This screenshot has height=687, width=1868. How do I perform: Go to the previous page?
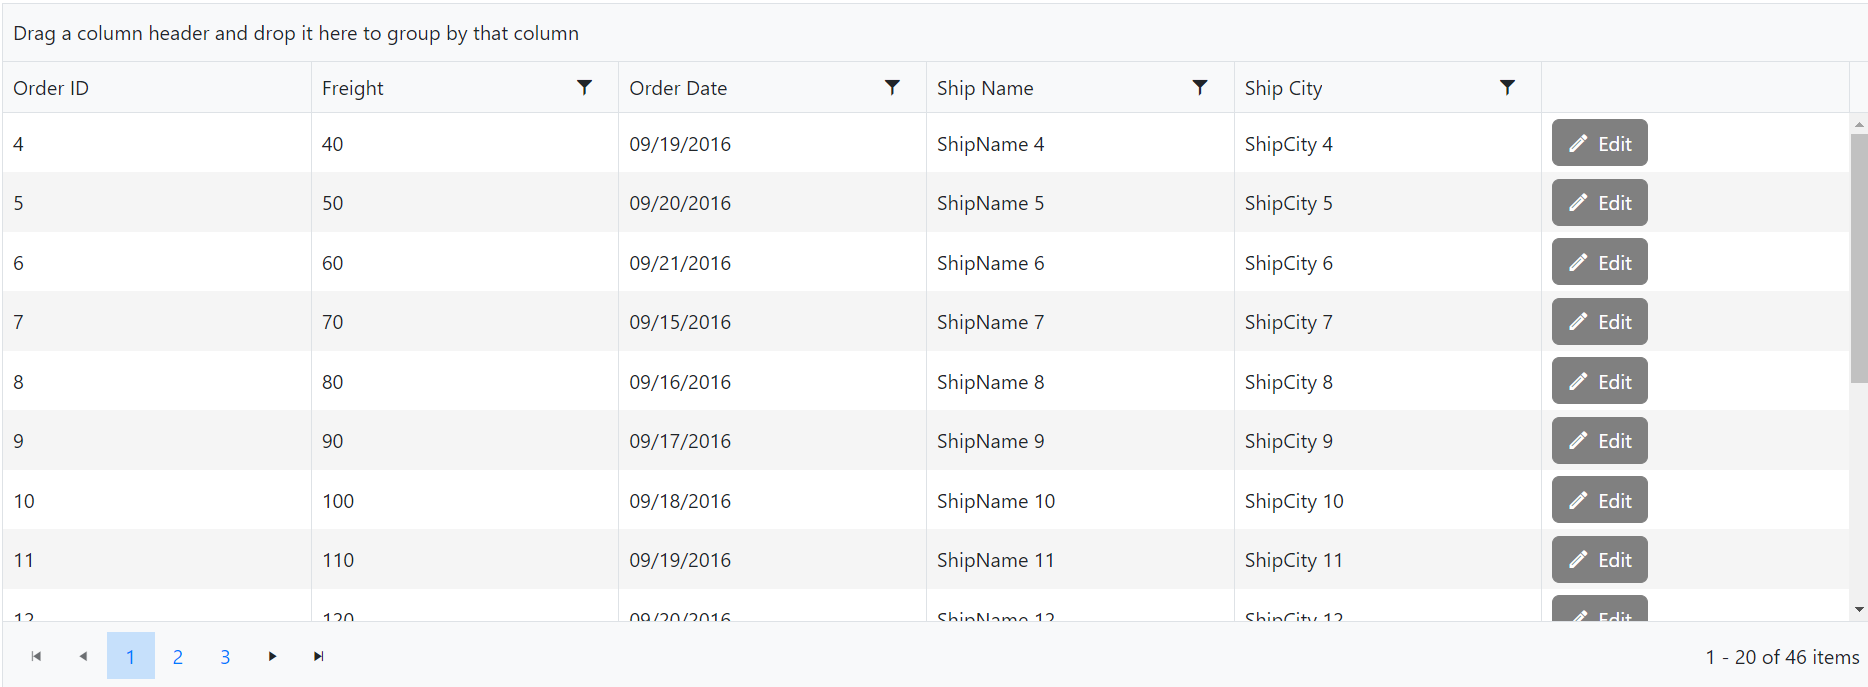[83, 656]
